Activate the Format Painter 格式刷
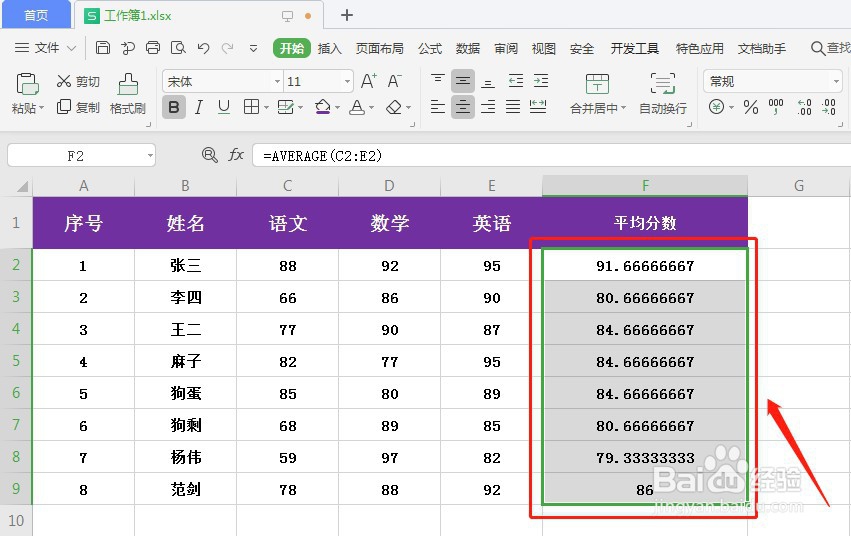Viewport: 851px width, 536px height. [x=128, y=93]
